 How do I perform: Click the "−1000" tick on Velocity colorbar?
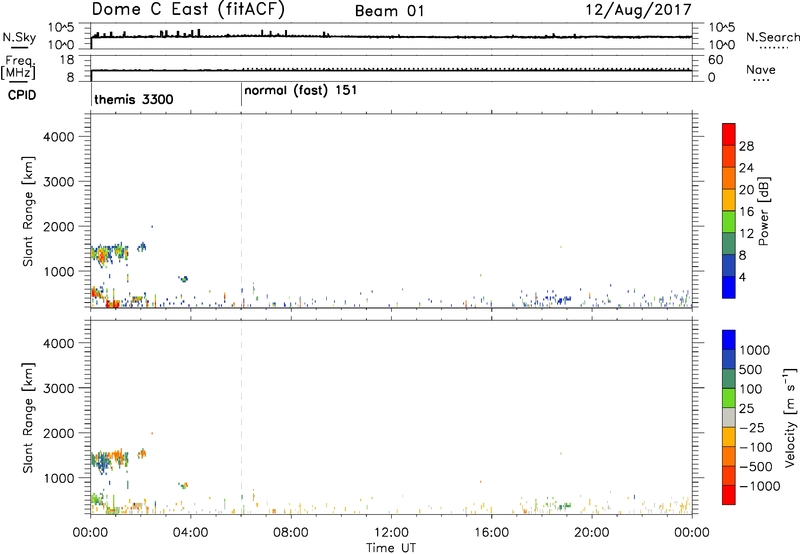coord(760,486)
